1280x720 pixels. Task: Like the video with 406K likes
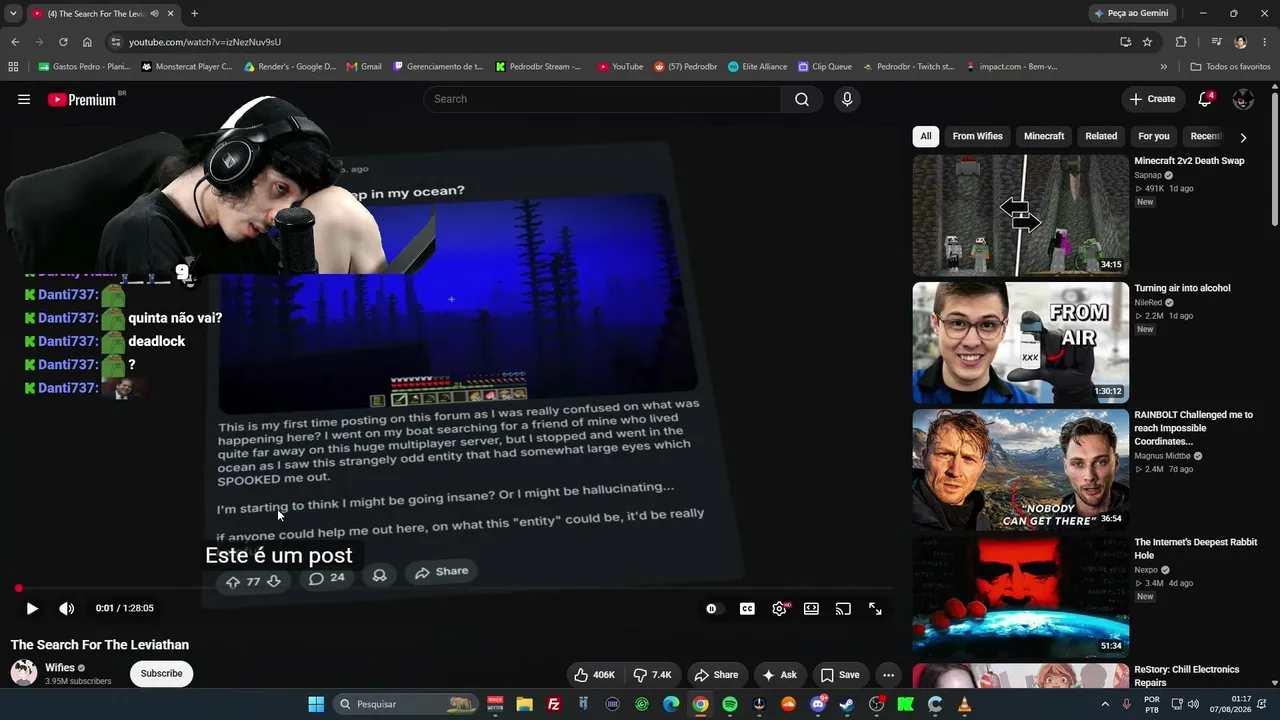click(x=594, y=675)
